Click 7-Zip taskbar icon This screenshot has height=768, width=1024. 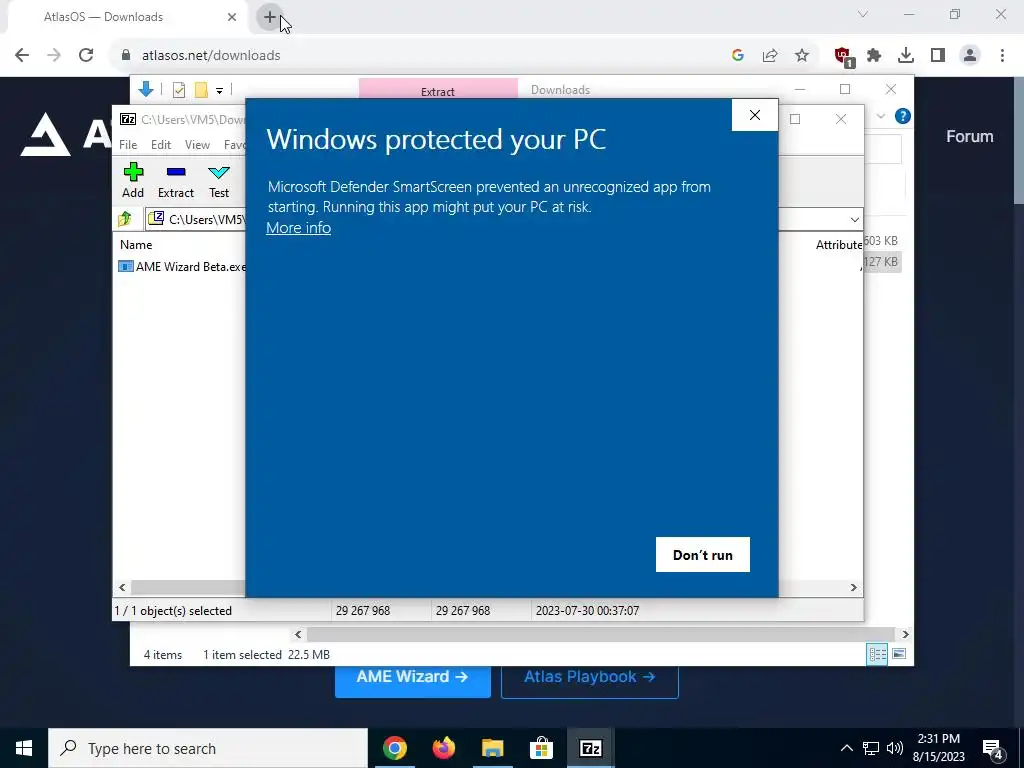(x=590, y=748)
